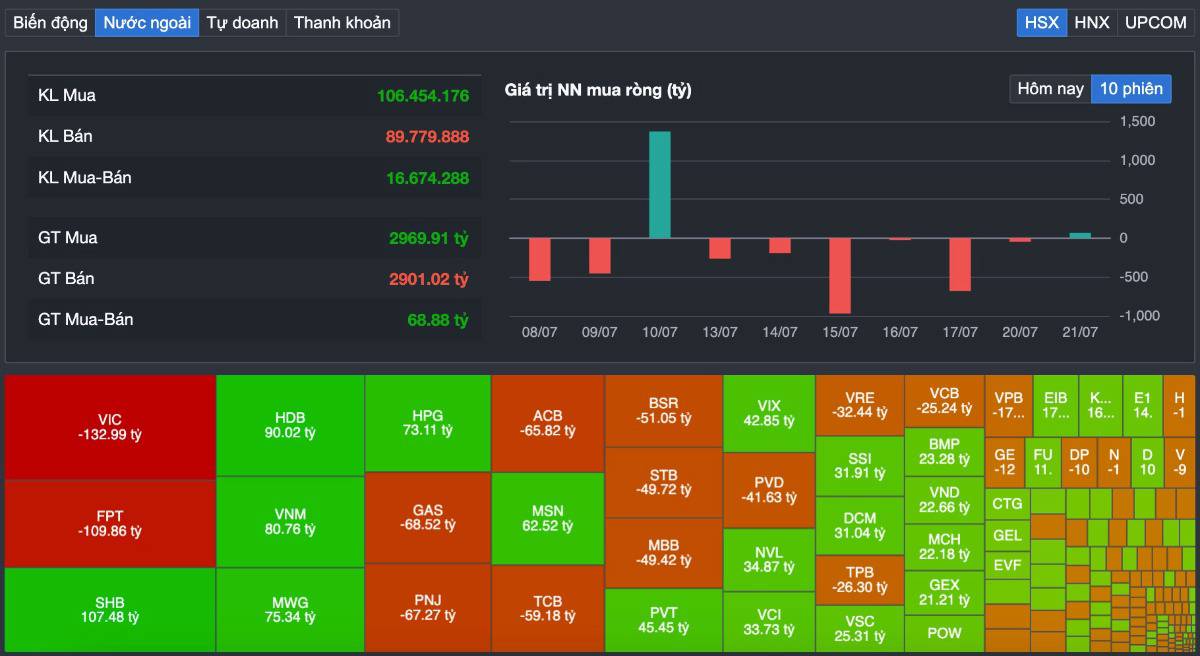Viewport: 1200px width, 656px height.
Task: Select the ACB -65.82 tỷ tile
Action: 548,423
